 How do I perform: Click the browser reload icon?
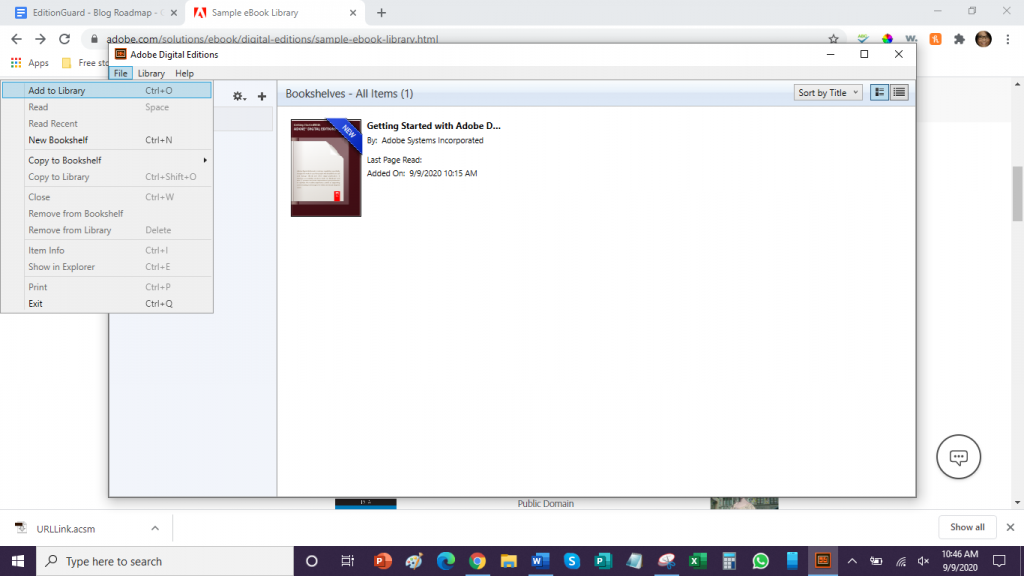pyautogui.click(x=64, y=39)
